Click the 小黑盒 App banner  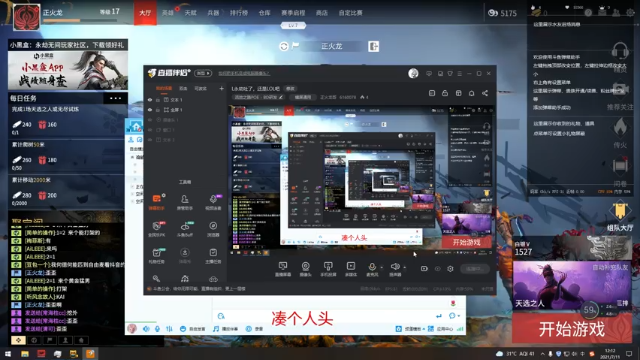click(x=68, y=70)
